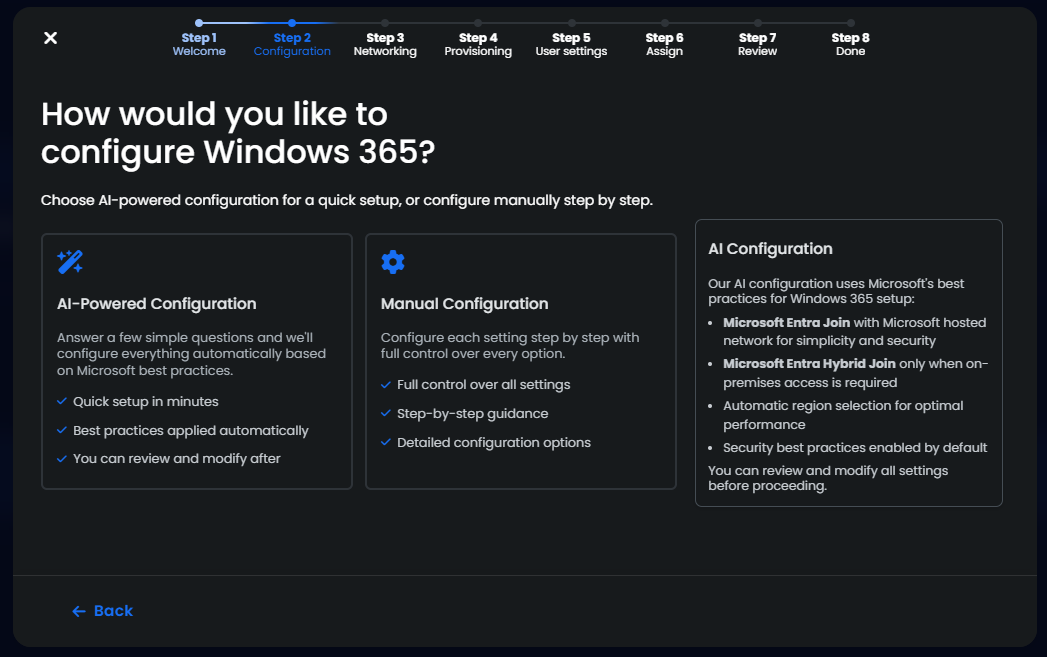Click 'Step-by-step guidance' text
1047x657 pixels.
click(x=472, y=413)
